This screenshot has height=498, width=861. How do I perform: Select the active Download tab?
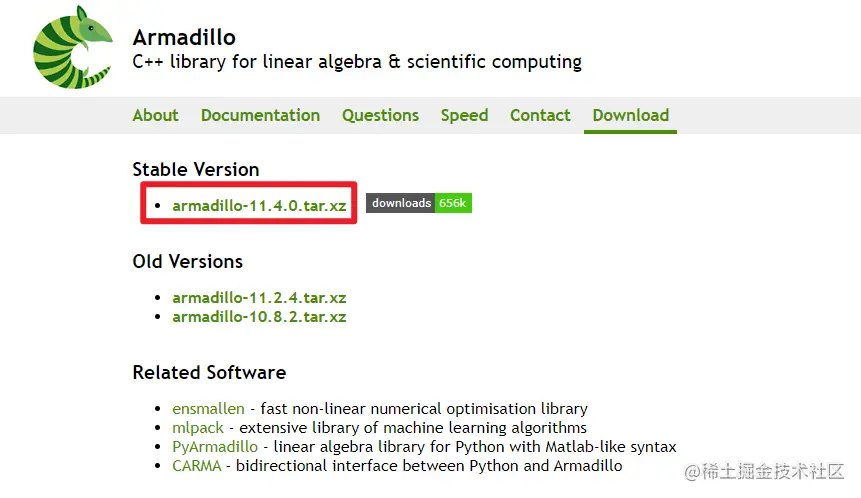(630, 115)
